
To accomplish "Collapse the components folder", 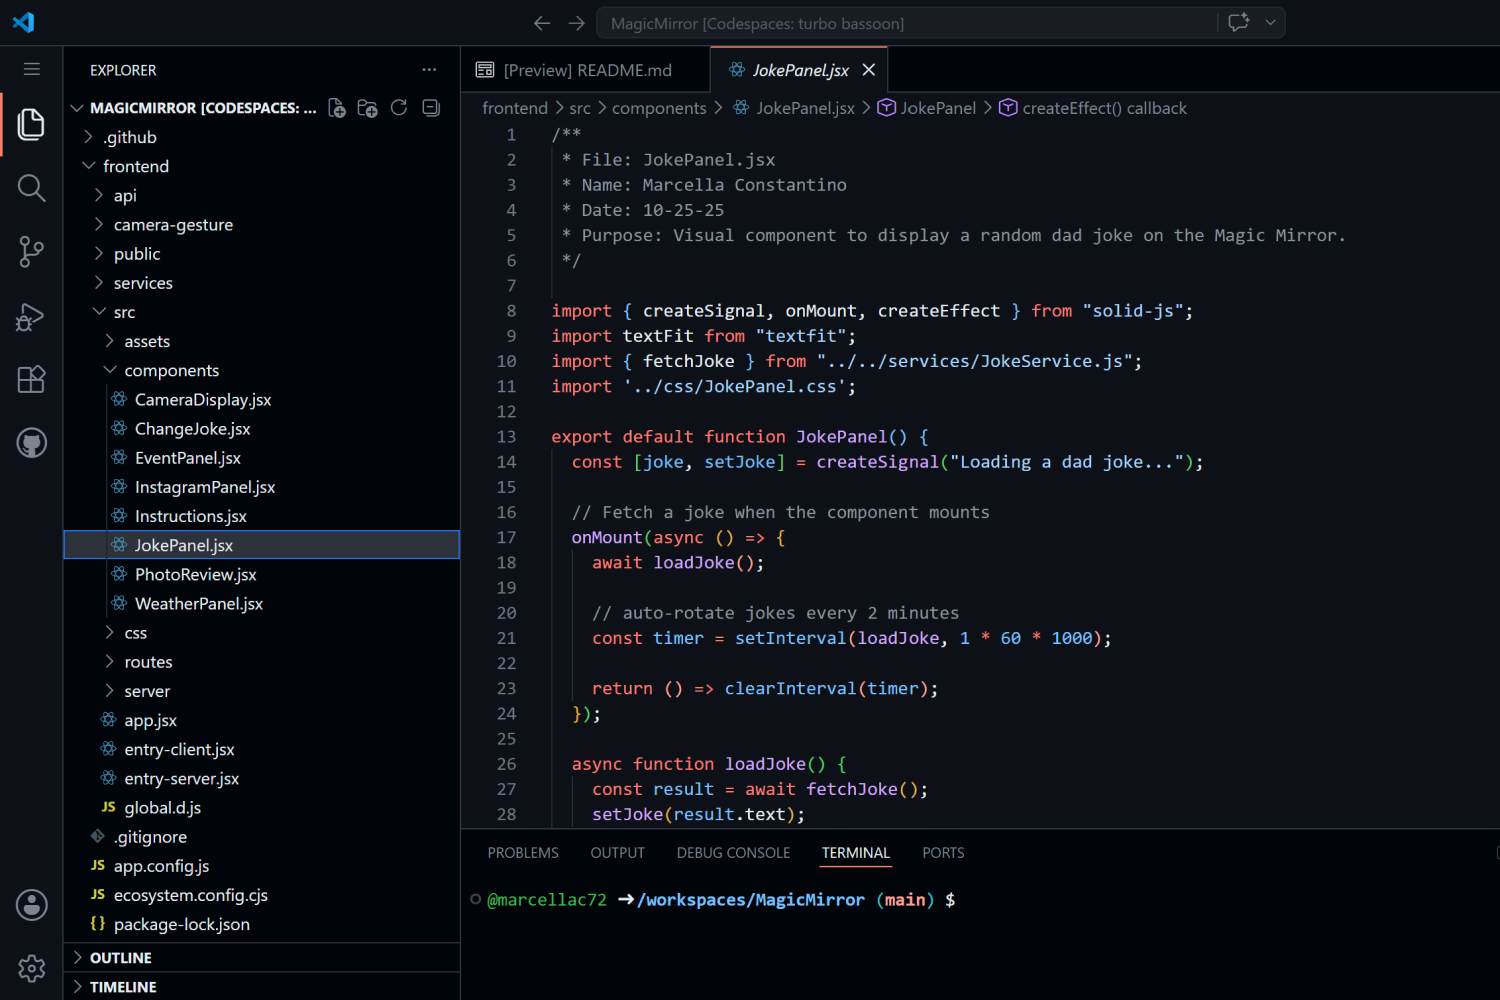I will coord(262,370).
